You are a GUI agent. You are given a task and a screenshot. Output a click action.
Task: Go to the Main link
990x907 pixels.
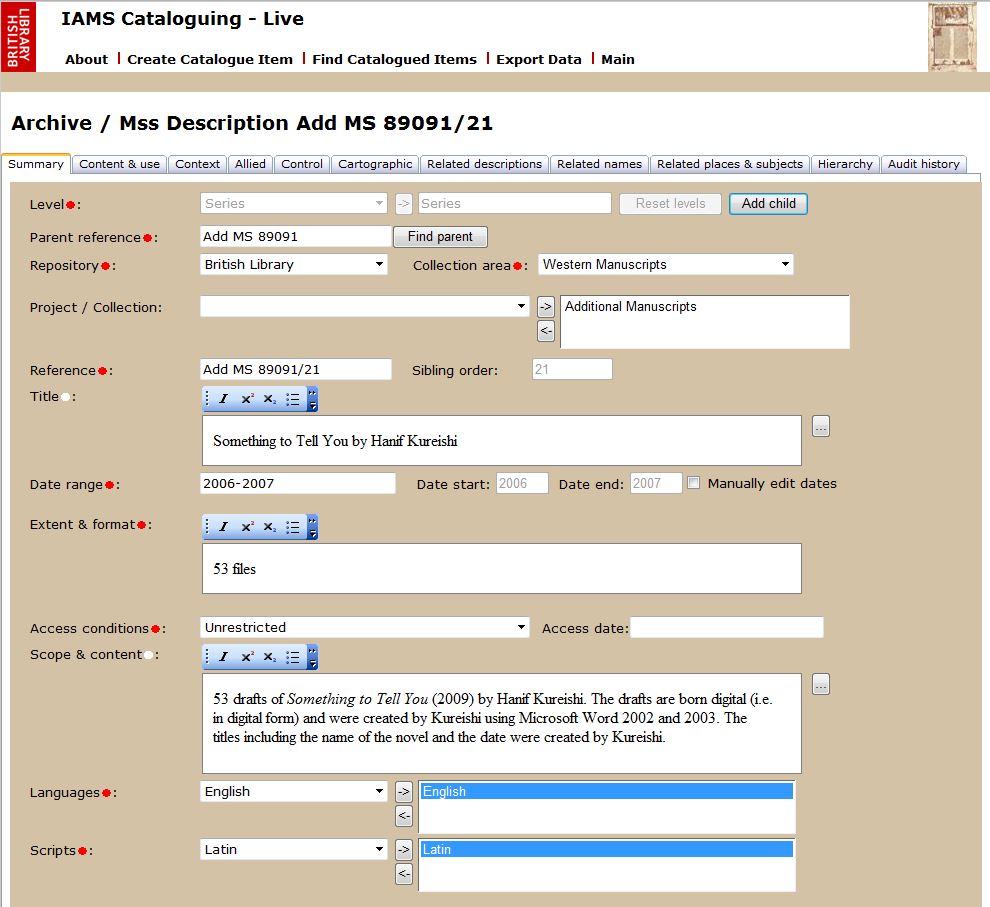(x=617, y=59)
